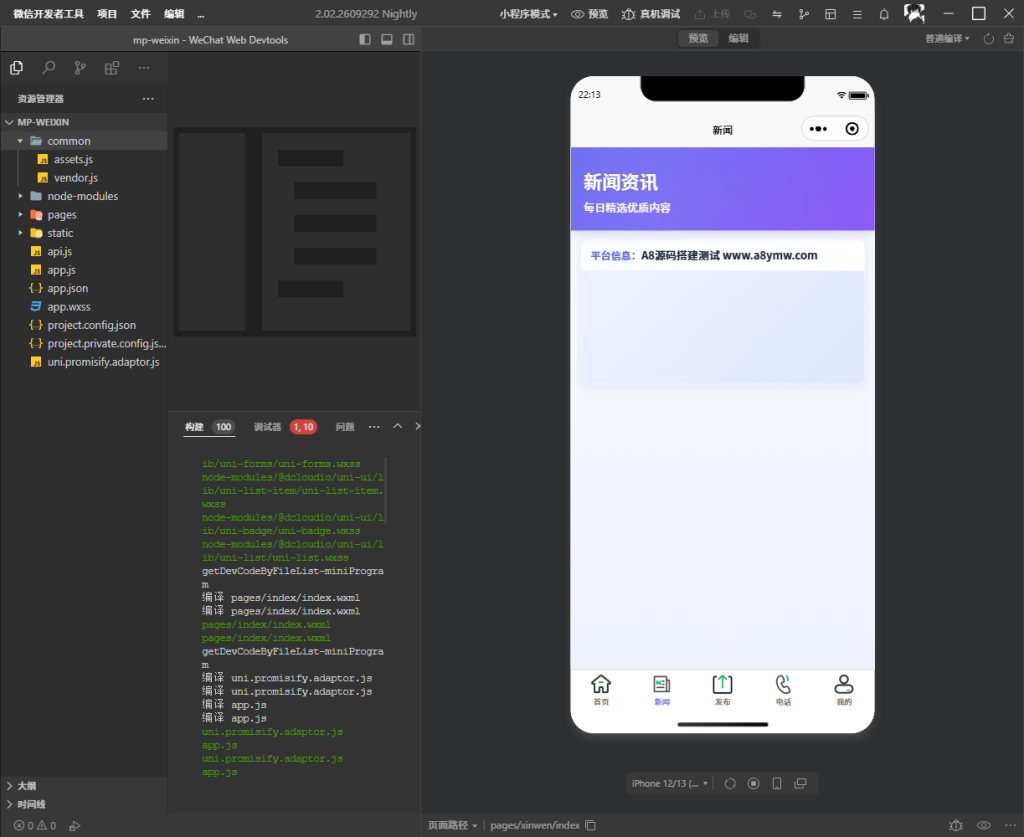The width and height of the screenshot is (1024, 837).
Task: Open the notifications bell
Action: 884,14
